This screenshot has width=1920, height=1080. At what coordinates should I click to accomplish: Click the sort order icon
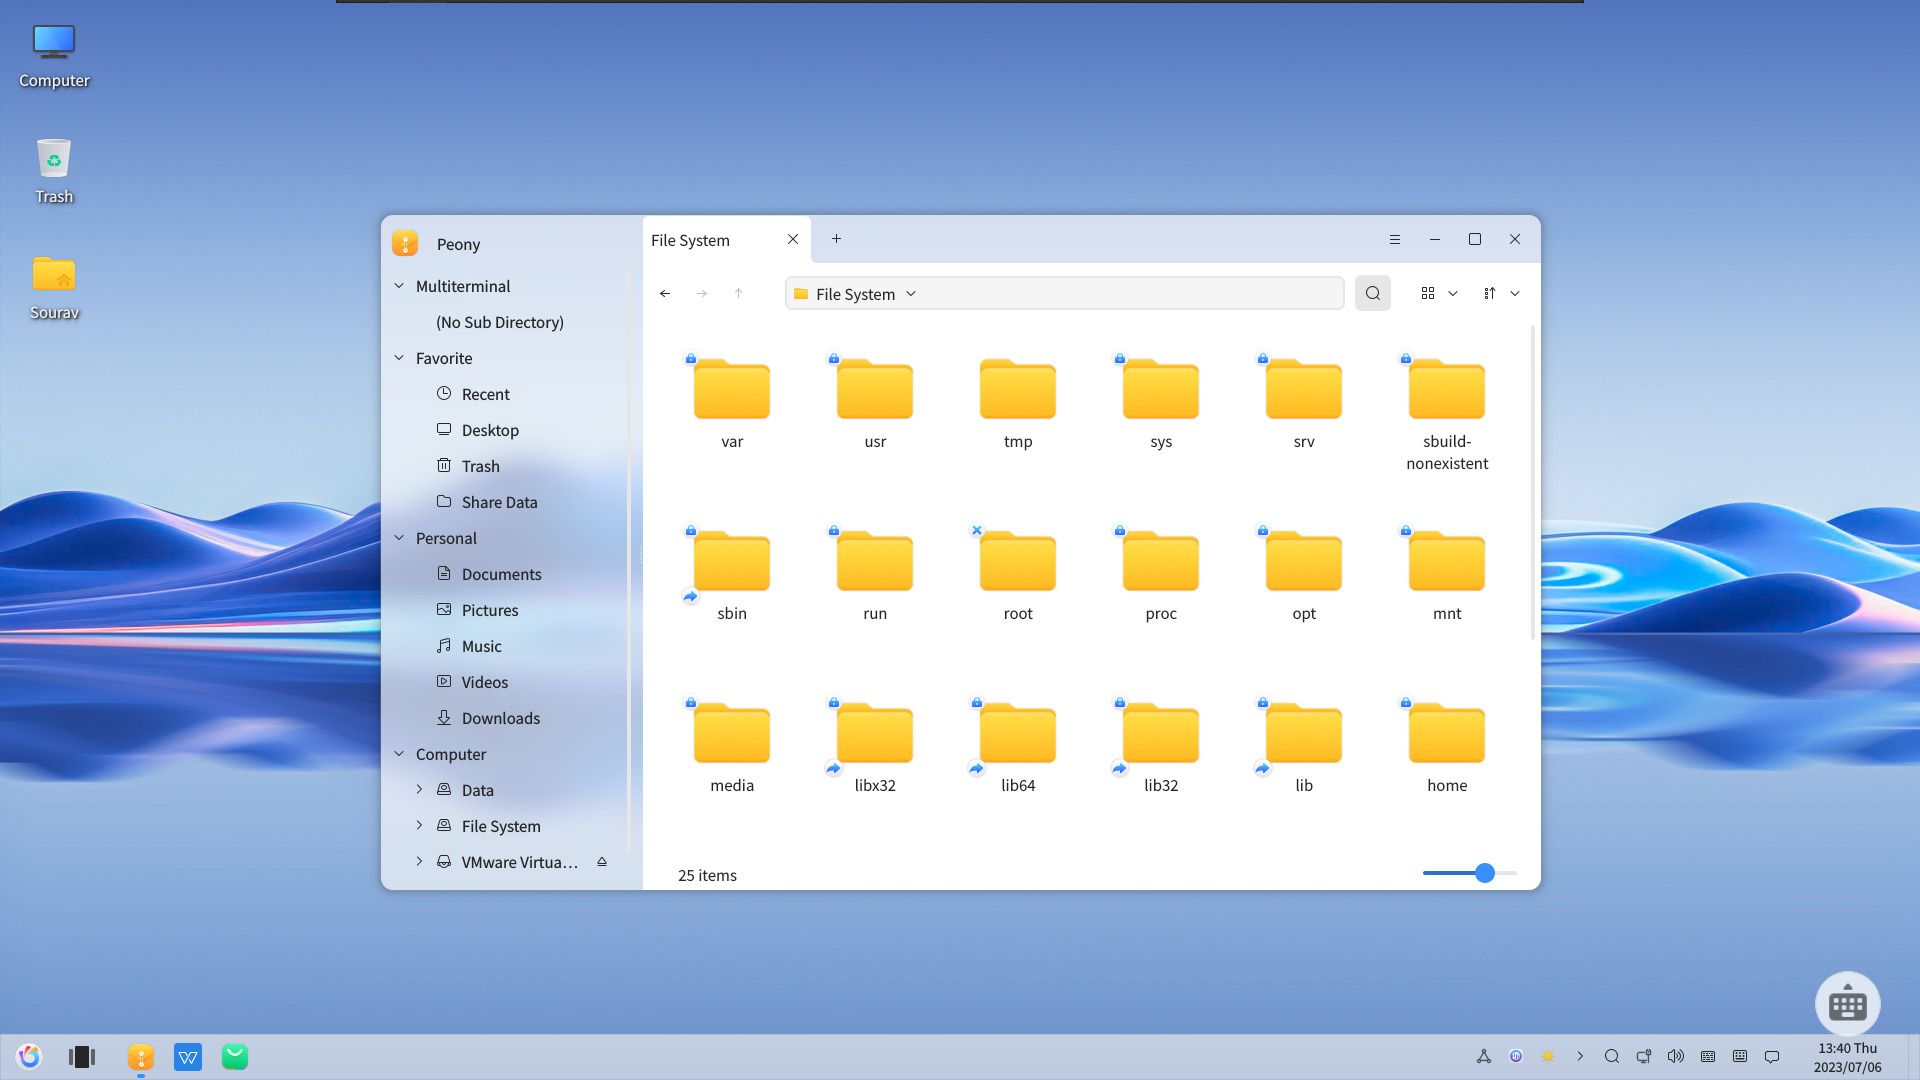(1489, 293)
